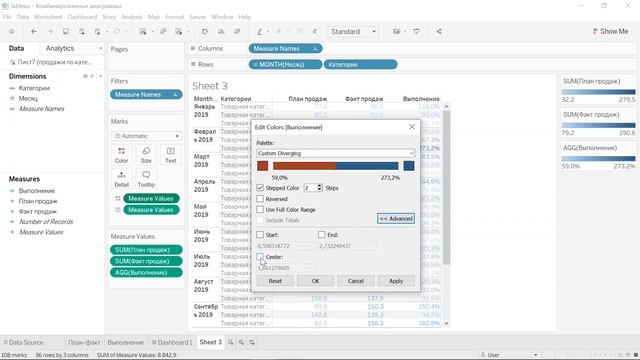This screenshot has height=360, width=640.
Task: Open the Analytics pane dropdown arrow
Action: click(x=100, y=48)
